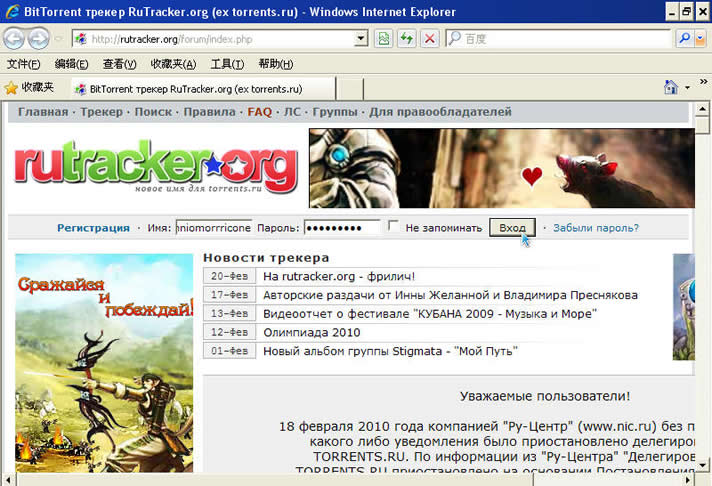Viewport: 712px width, 486px height.
Task: Open news about Инны Желанной и Владимира Преснякова
Action: pos(450,295)
